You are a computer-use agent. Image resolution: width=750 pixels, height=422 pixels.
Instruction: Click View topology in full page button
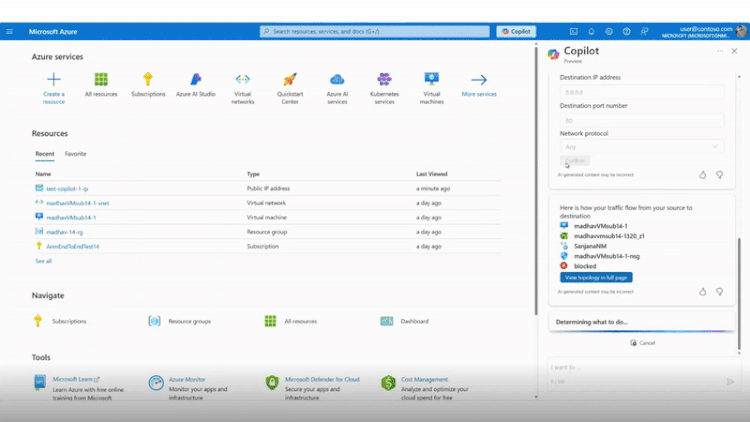pyautogui.click(x=596, y=278)
